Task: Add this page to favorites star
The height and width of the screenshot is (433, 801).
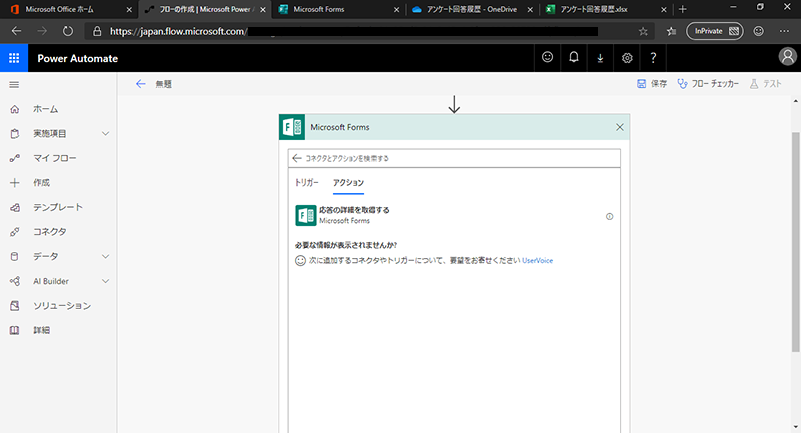Action: click(643, 31)
